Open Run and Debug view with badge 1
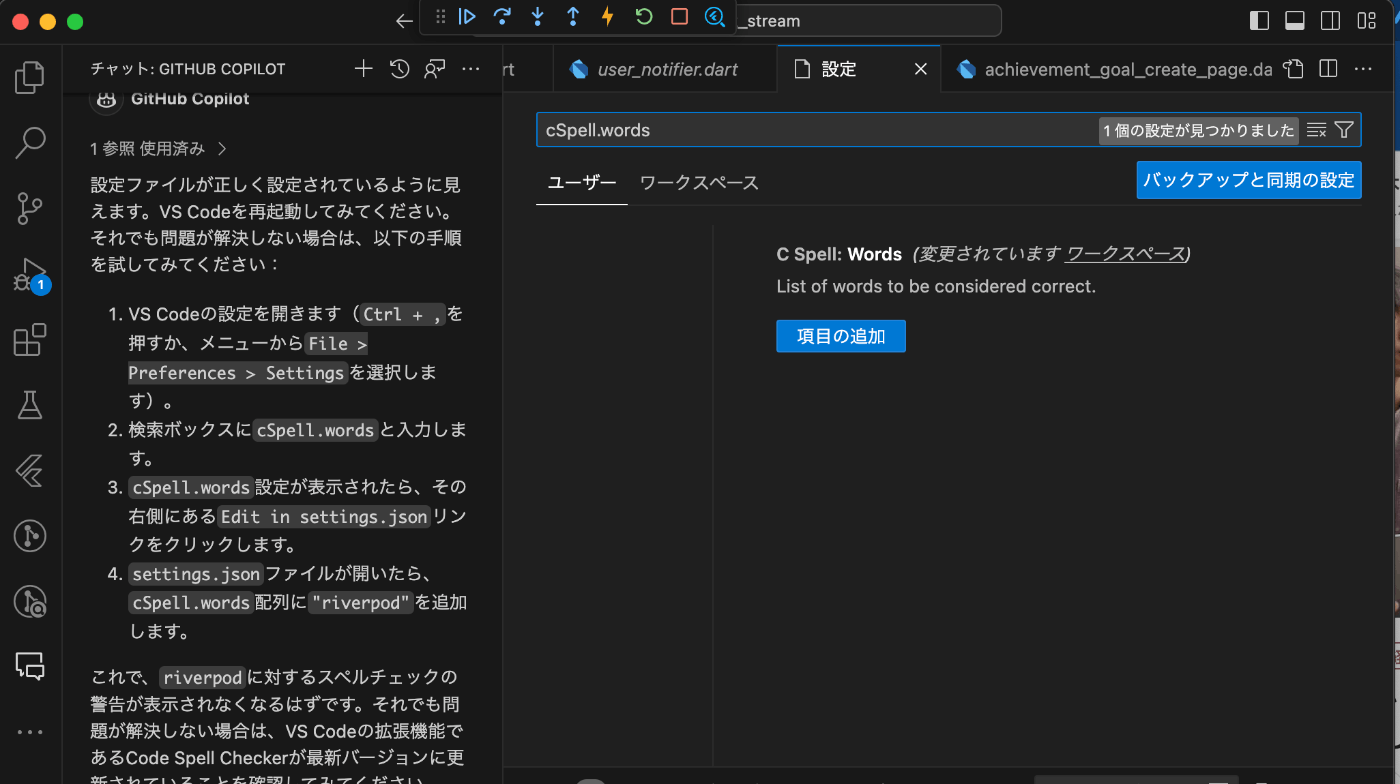 30,275
